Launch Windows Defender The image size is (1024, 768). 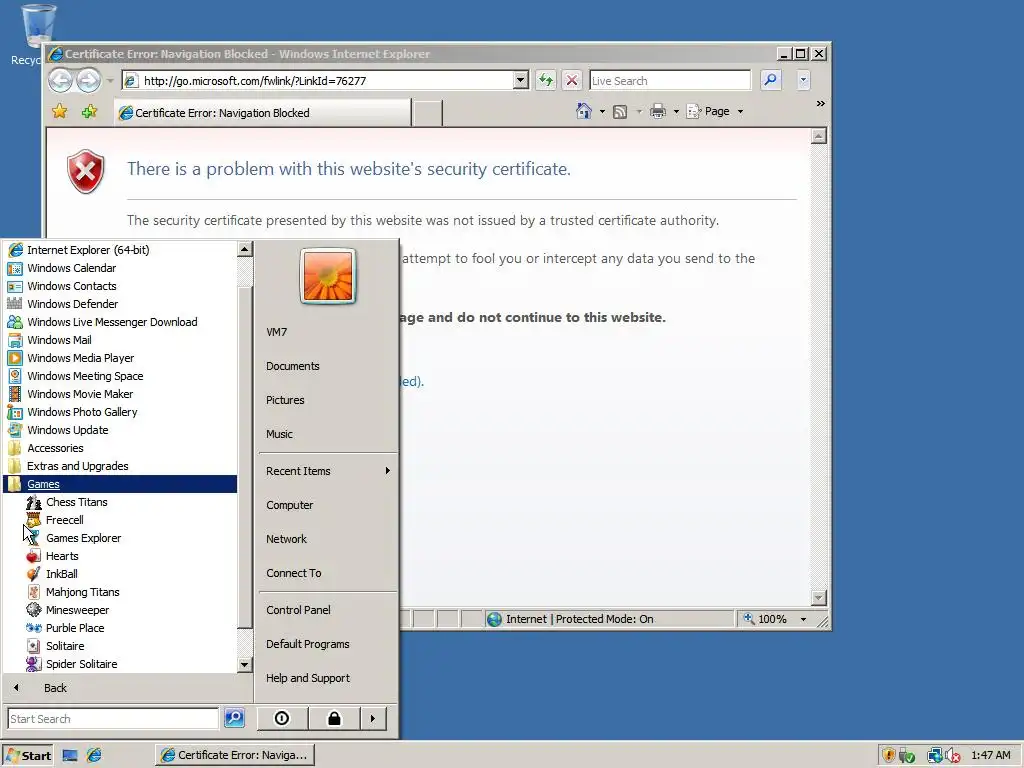click(72, 304)
